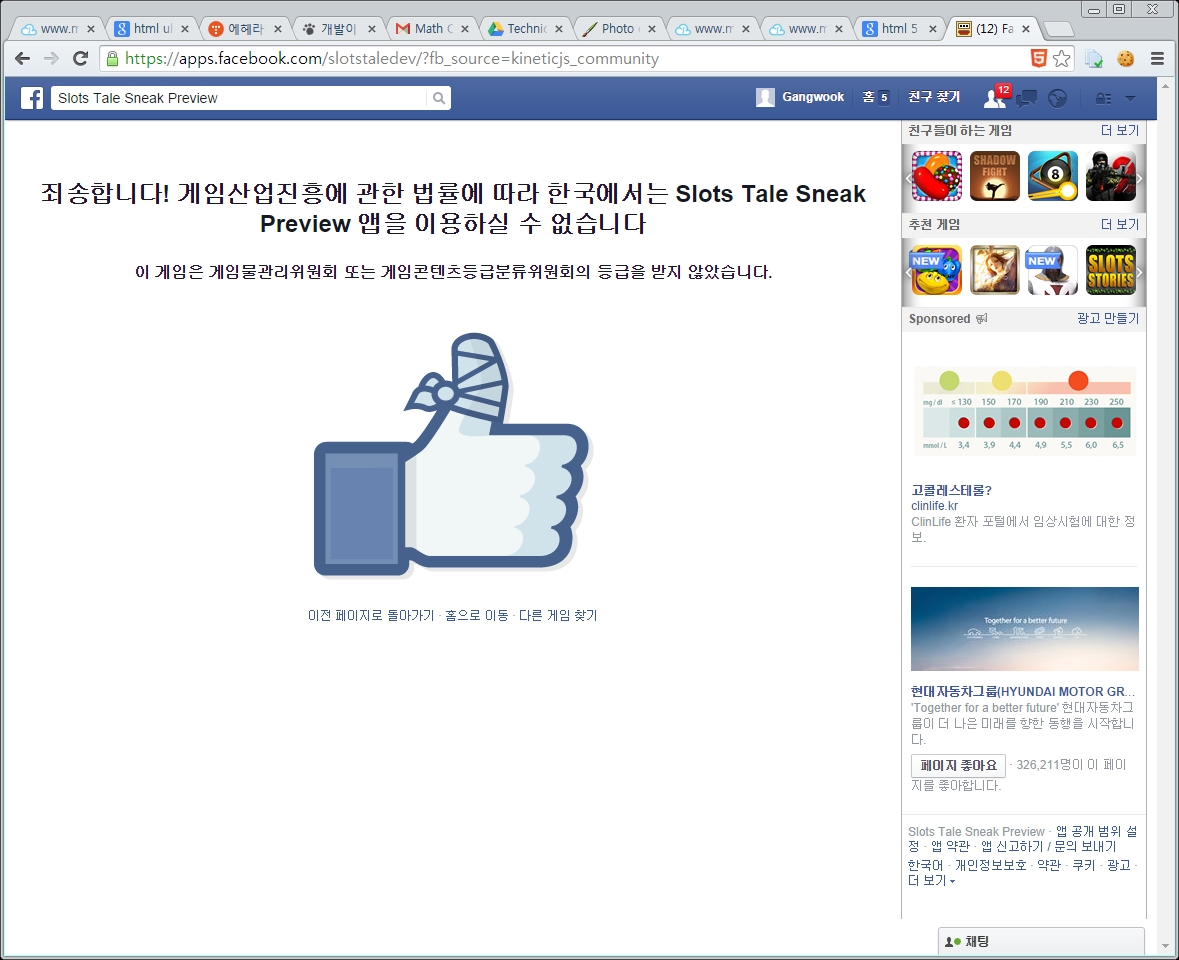Click 친구 찾기 in header
1179x960 pixels.
coord(934,97)
